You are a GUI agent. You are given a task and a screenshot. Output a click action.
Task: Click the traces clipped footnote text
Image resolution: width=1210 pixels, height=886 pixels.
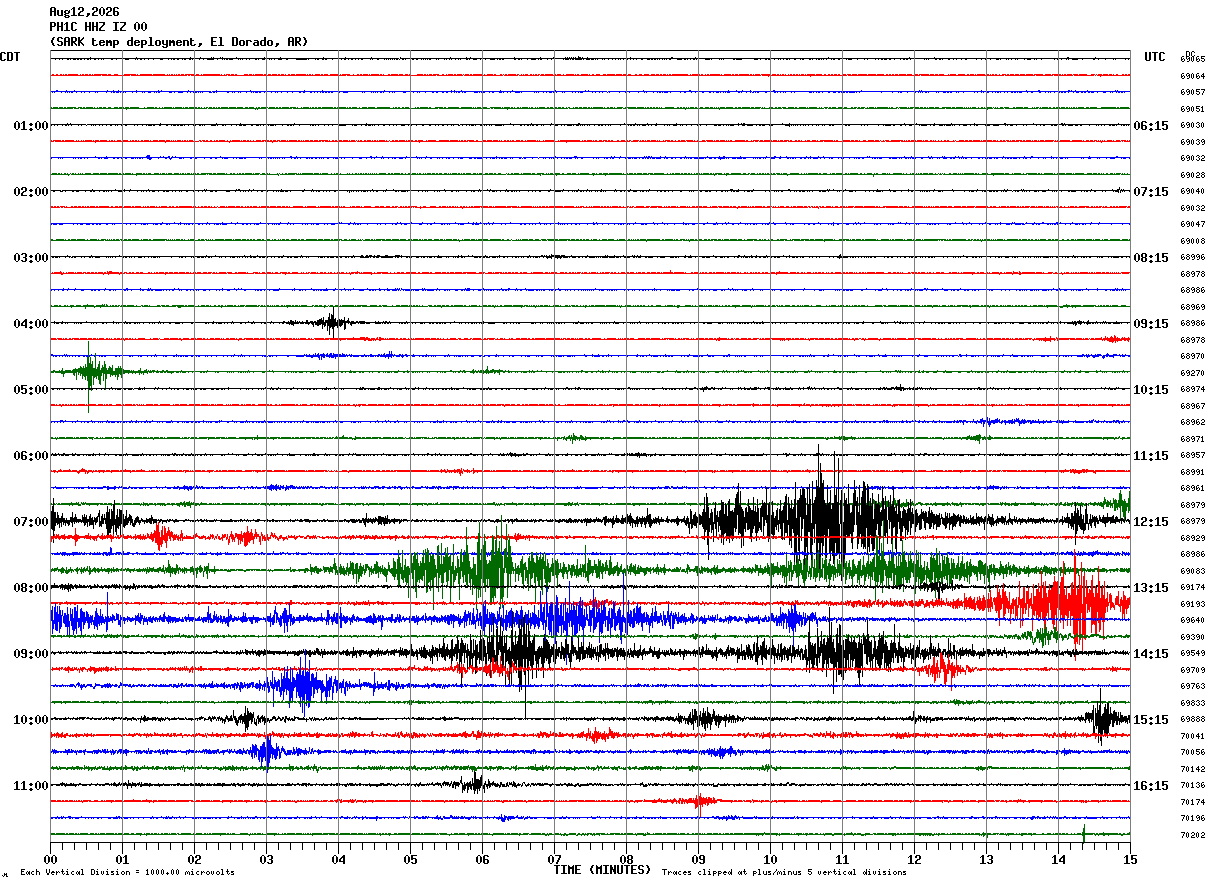(784, 873)
